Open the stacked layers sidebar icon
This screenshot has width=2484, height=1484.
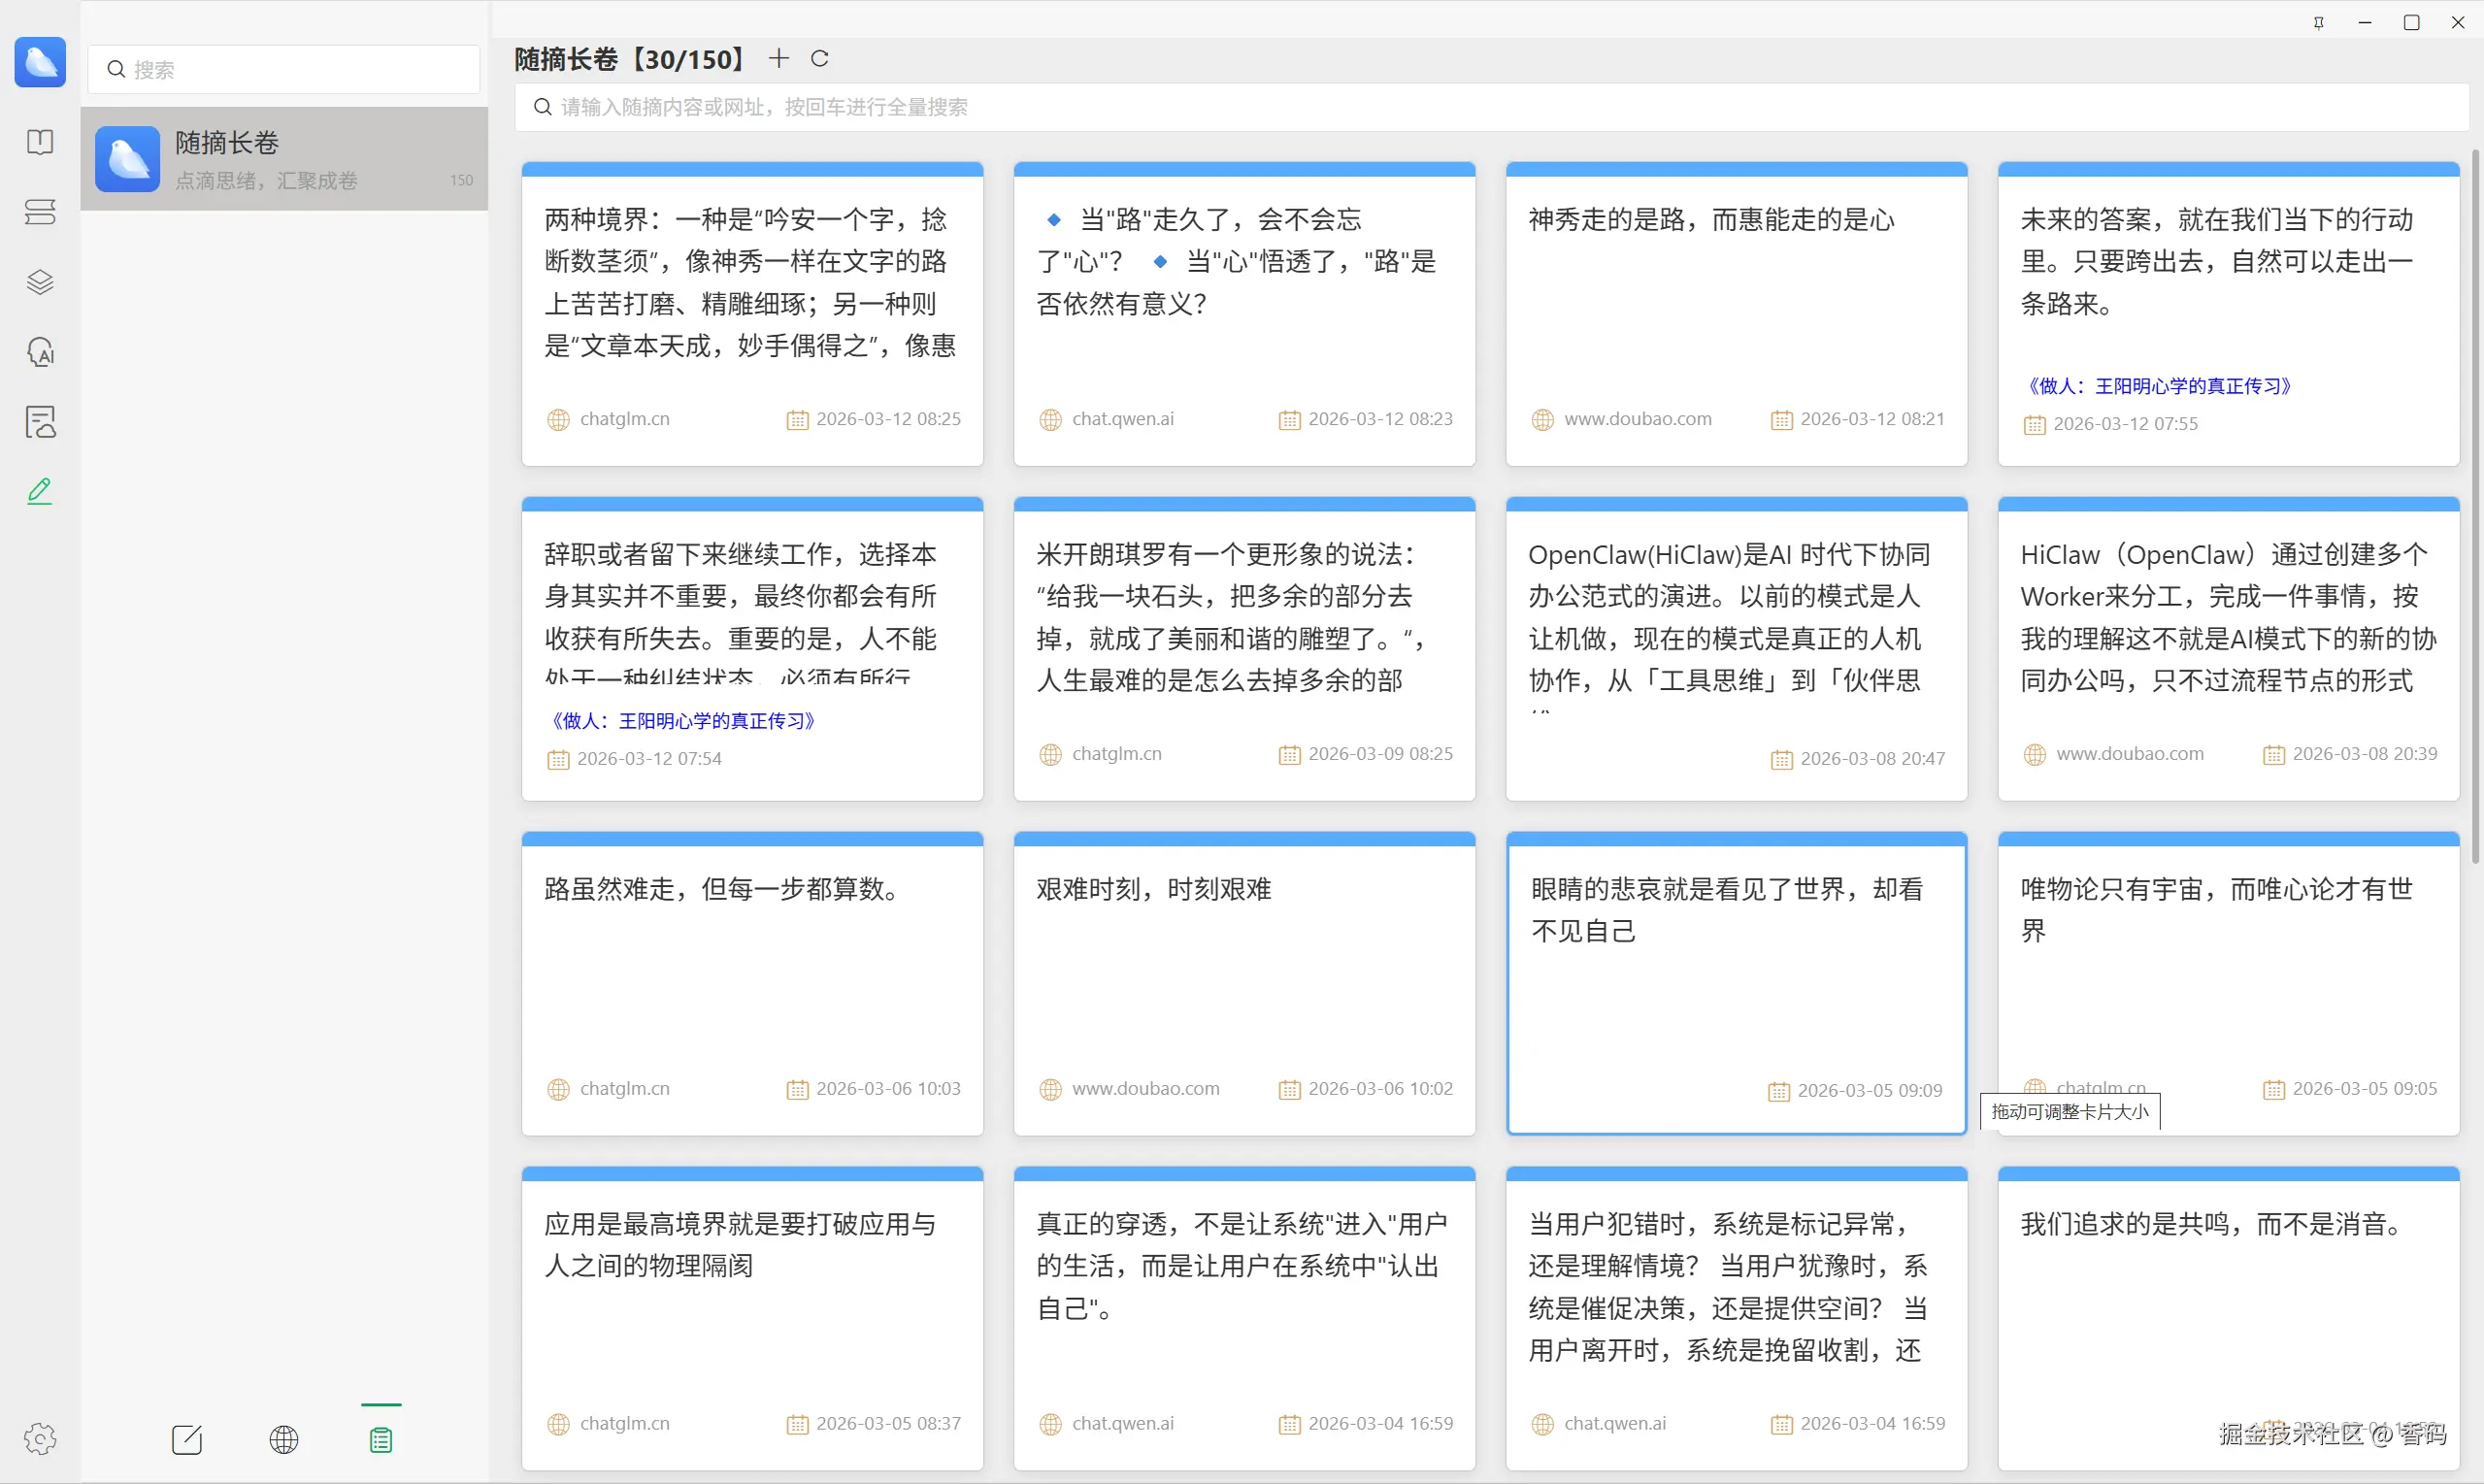[x=40, y=282]
